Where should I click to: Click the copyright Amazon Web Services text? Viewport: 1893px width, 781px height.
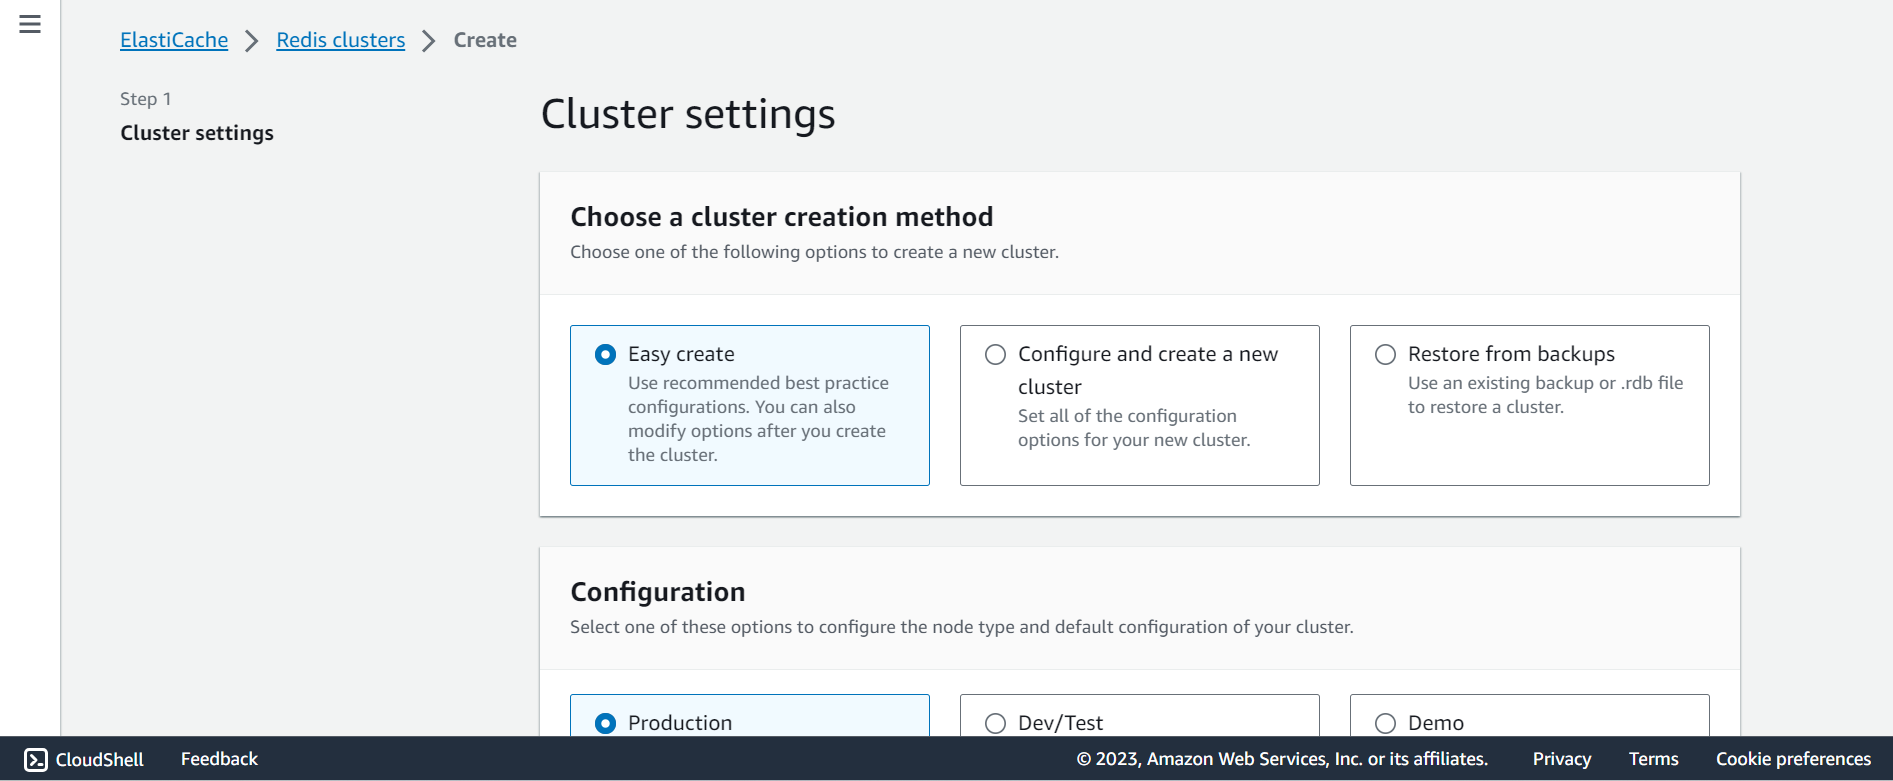[x=1282, y=759]
